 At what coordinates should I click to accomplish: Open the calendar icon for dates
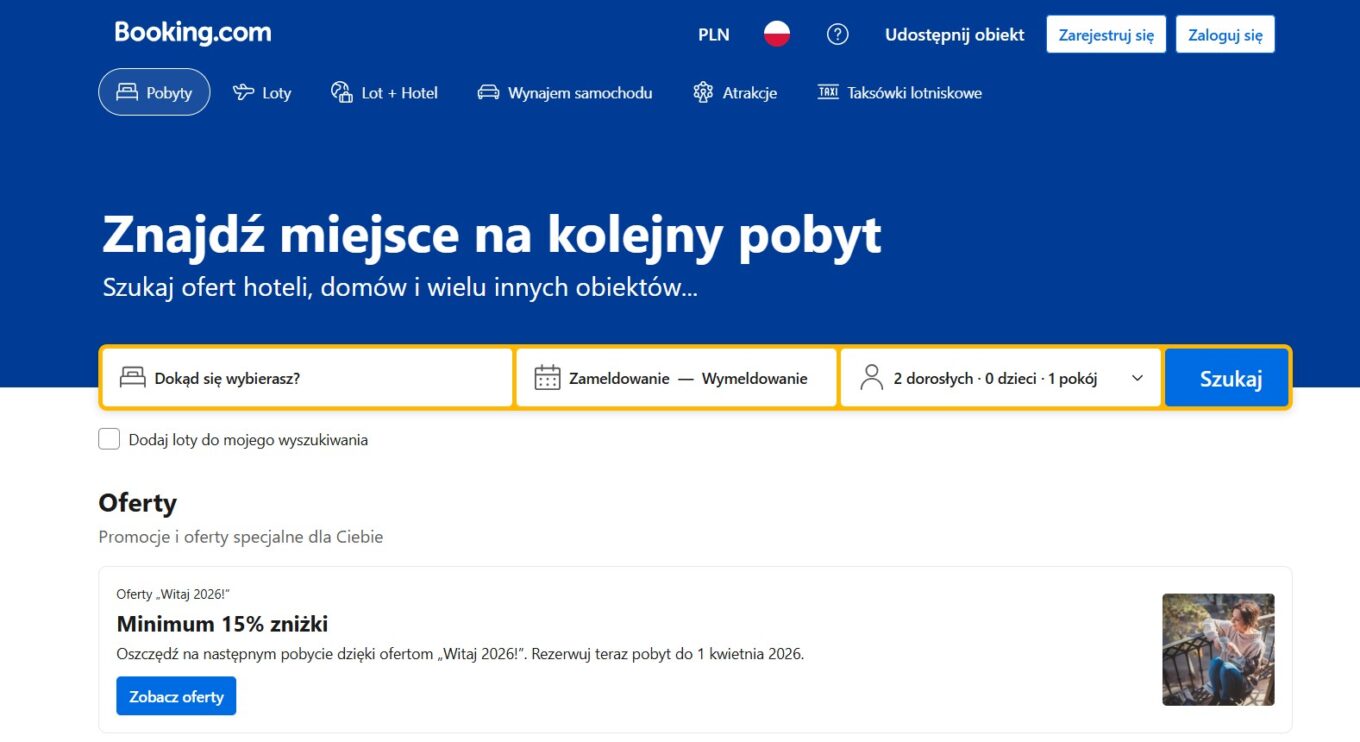point(547,377)
